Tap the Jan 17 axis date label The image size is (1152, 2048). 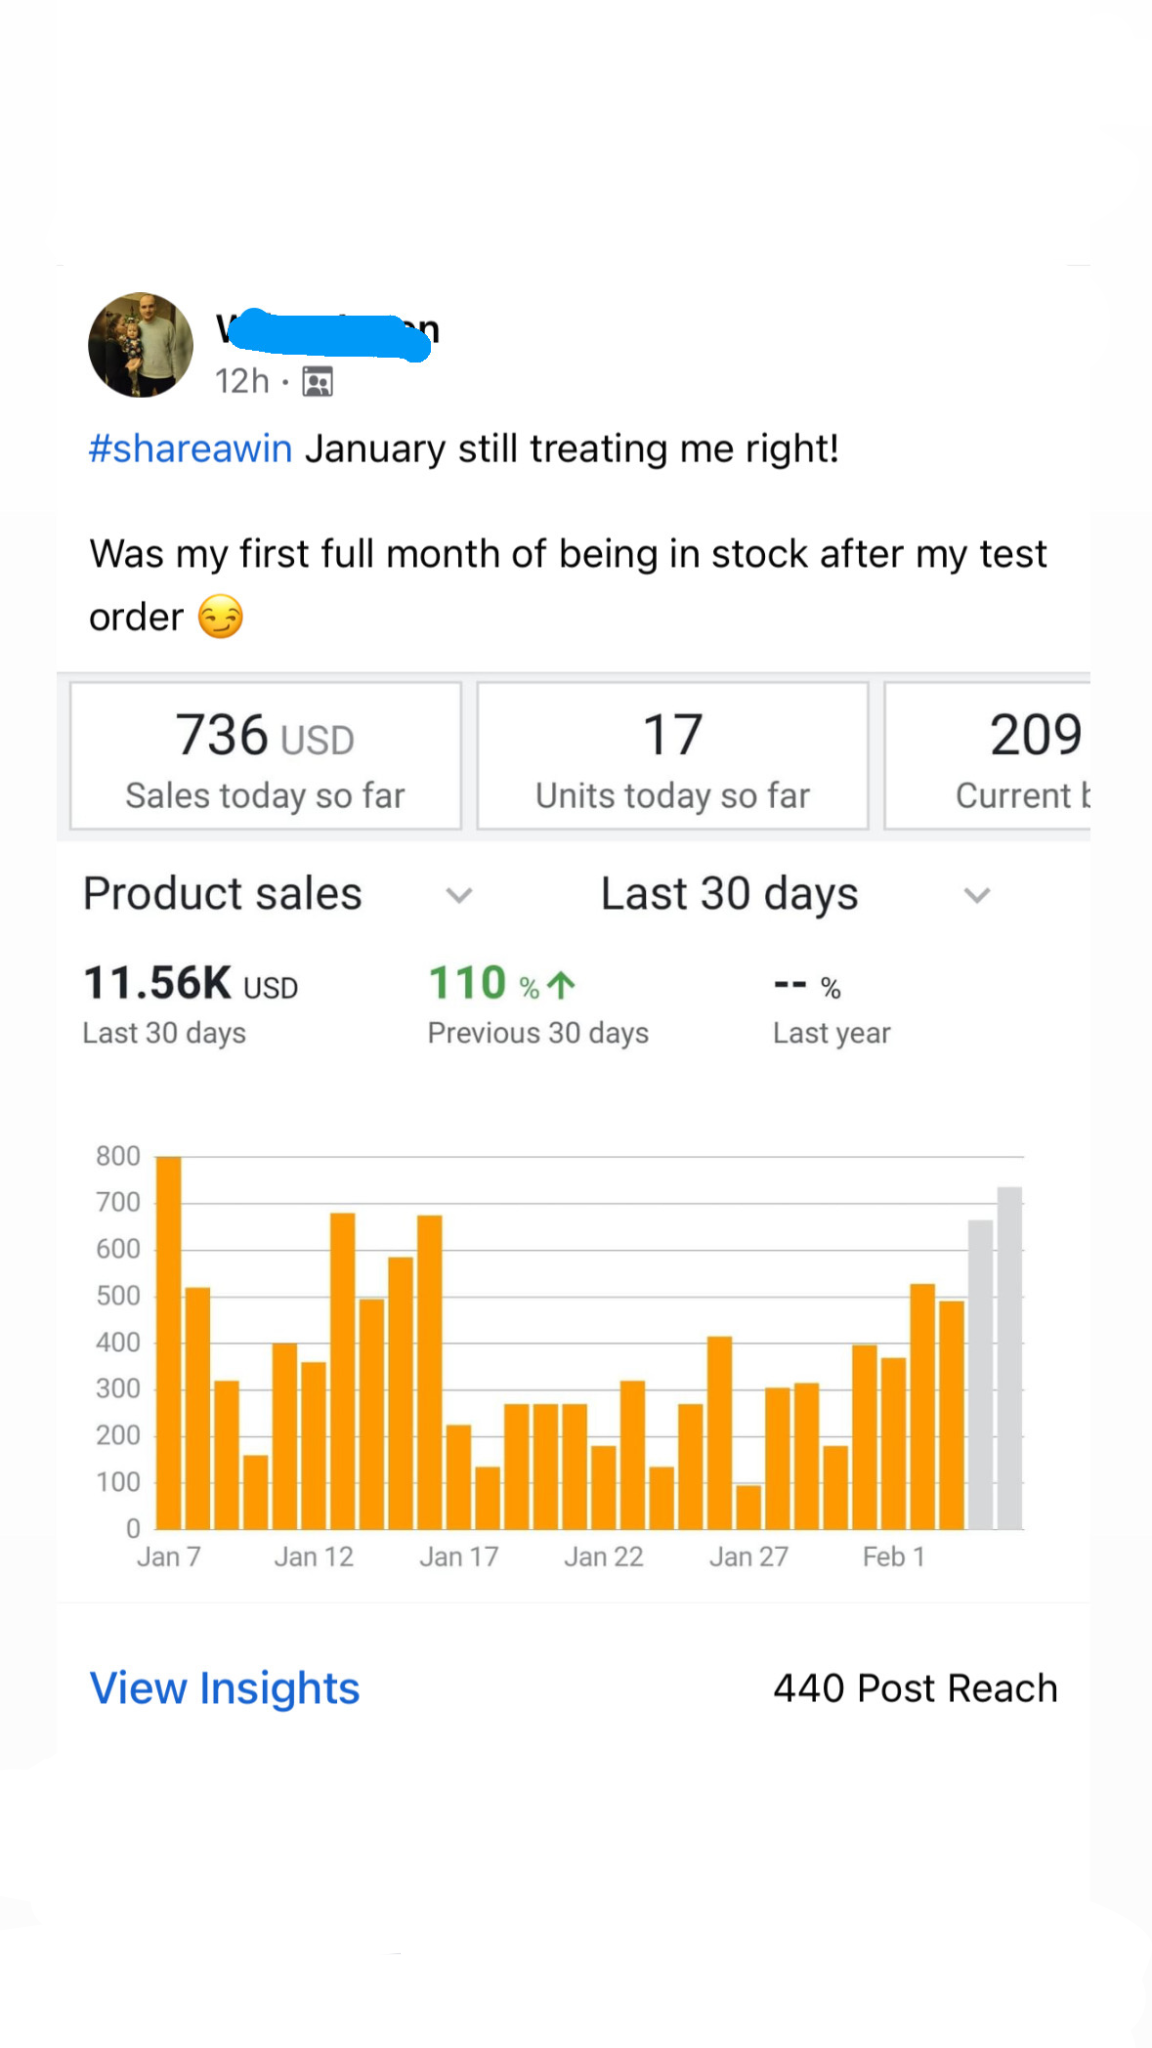click(459, 1557)
